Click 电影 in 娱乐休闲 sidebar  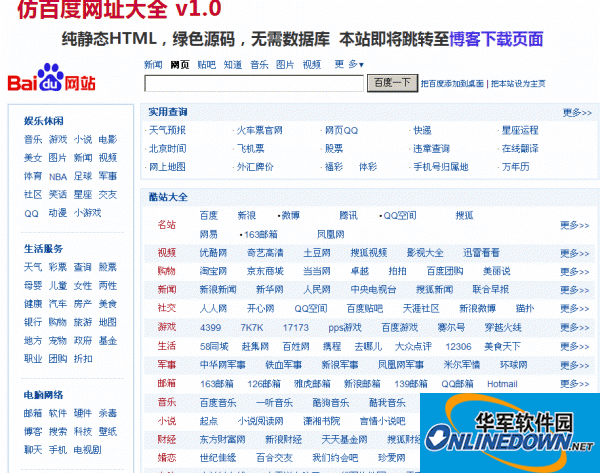(x=108, y=139)
